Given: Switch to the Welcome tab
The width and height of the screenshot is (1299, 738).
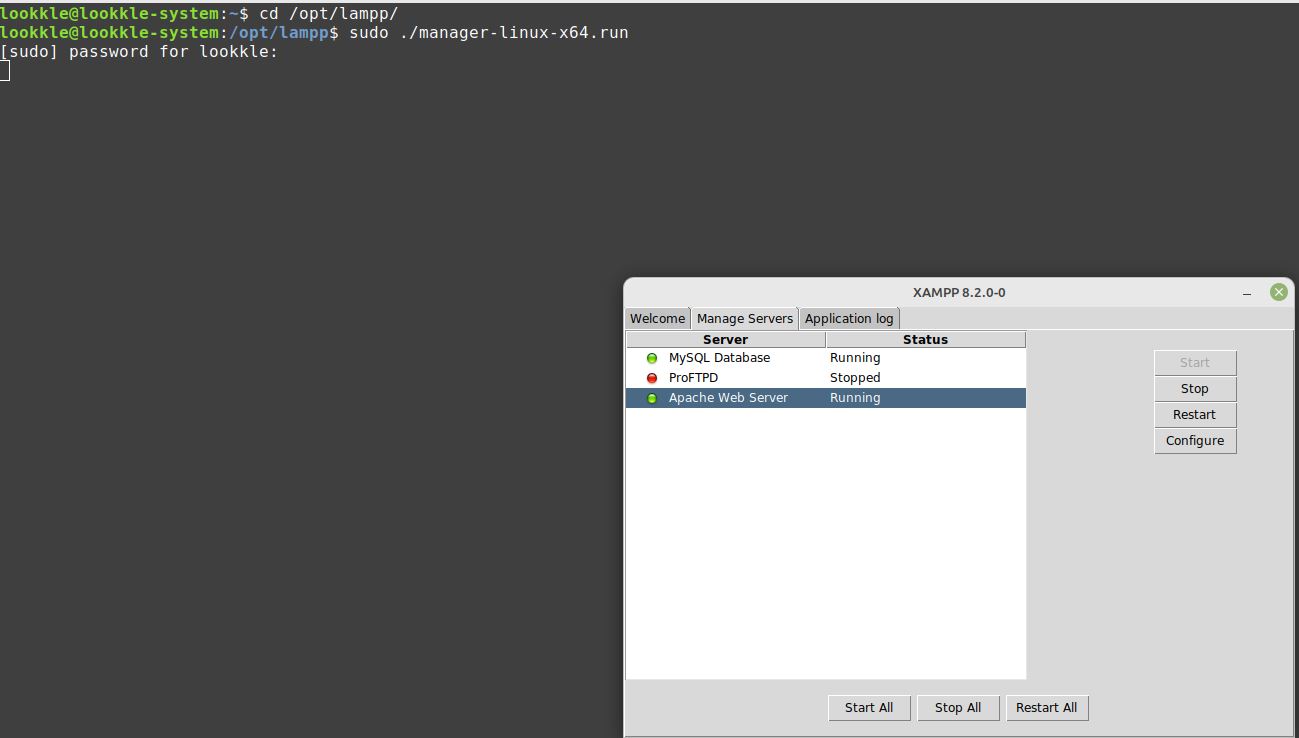Looking at the screenshot, I should 657,318.
